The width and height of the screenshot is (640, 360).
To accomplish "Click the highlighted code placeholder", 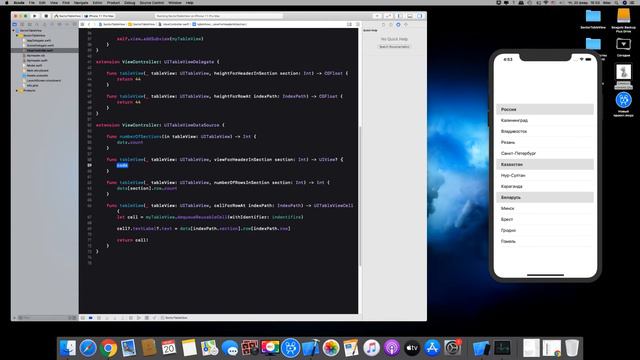I will (x=122, y=165).
